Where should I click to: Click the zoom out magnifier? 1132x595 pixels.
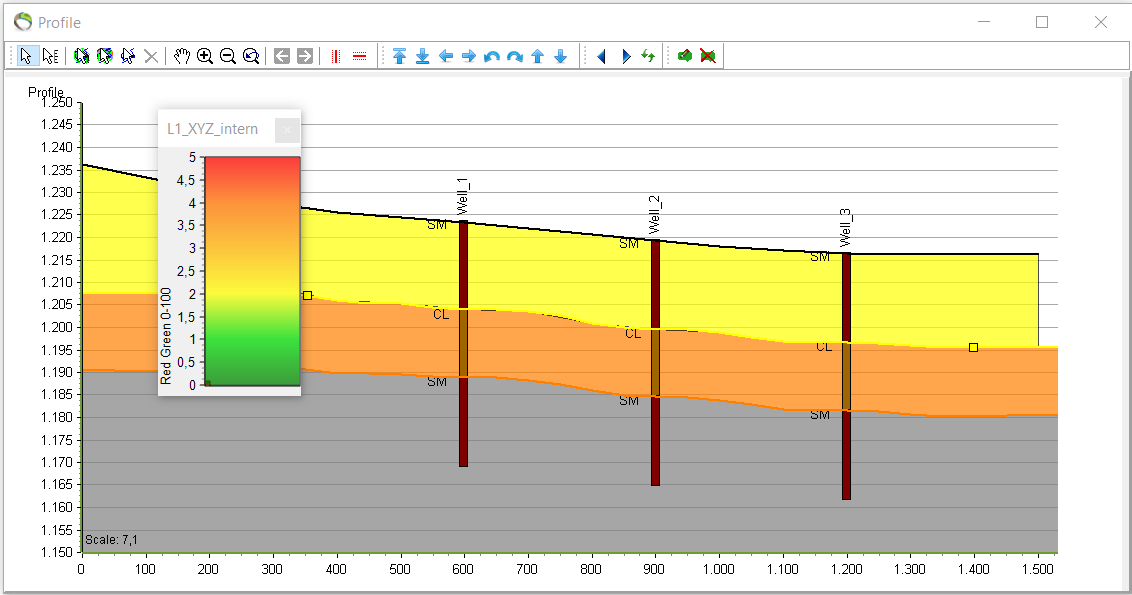pos(228,56)
